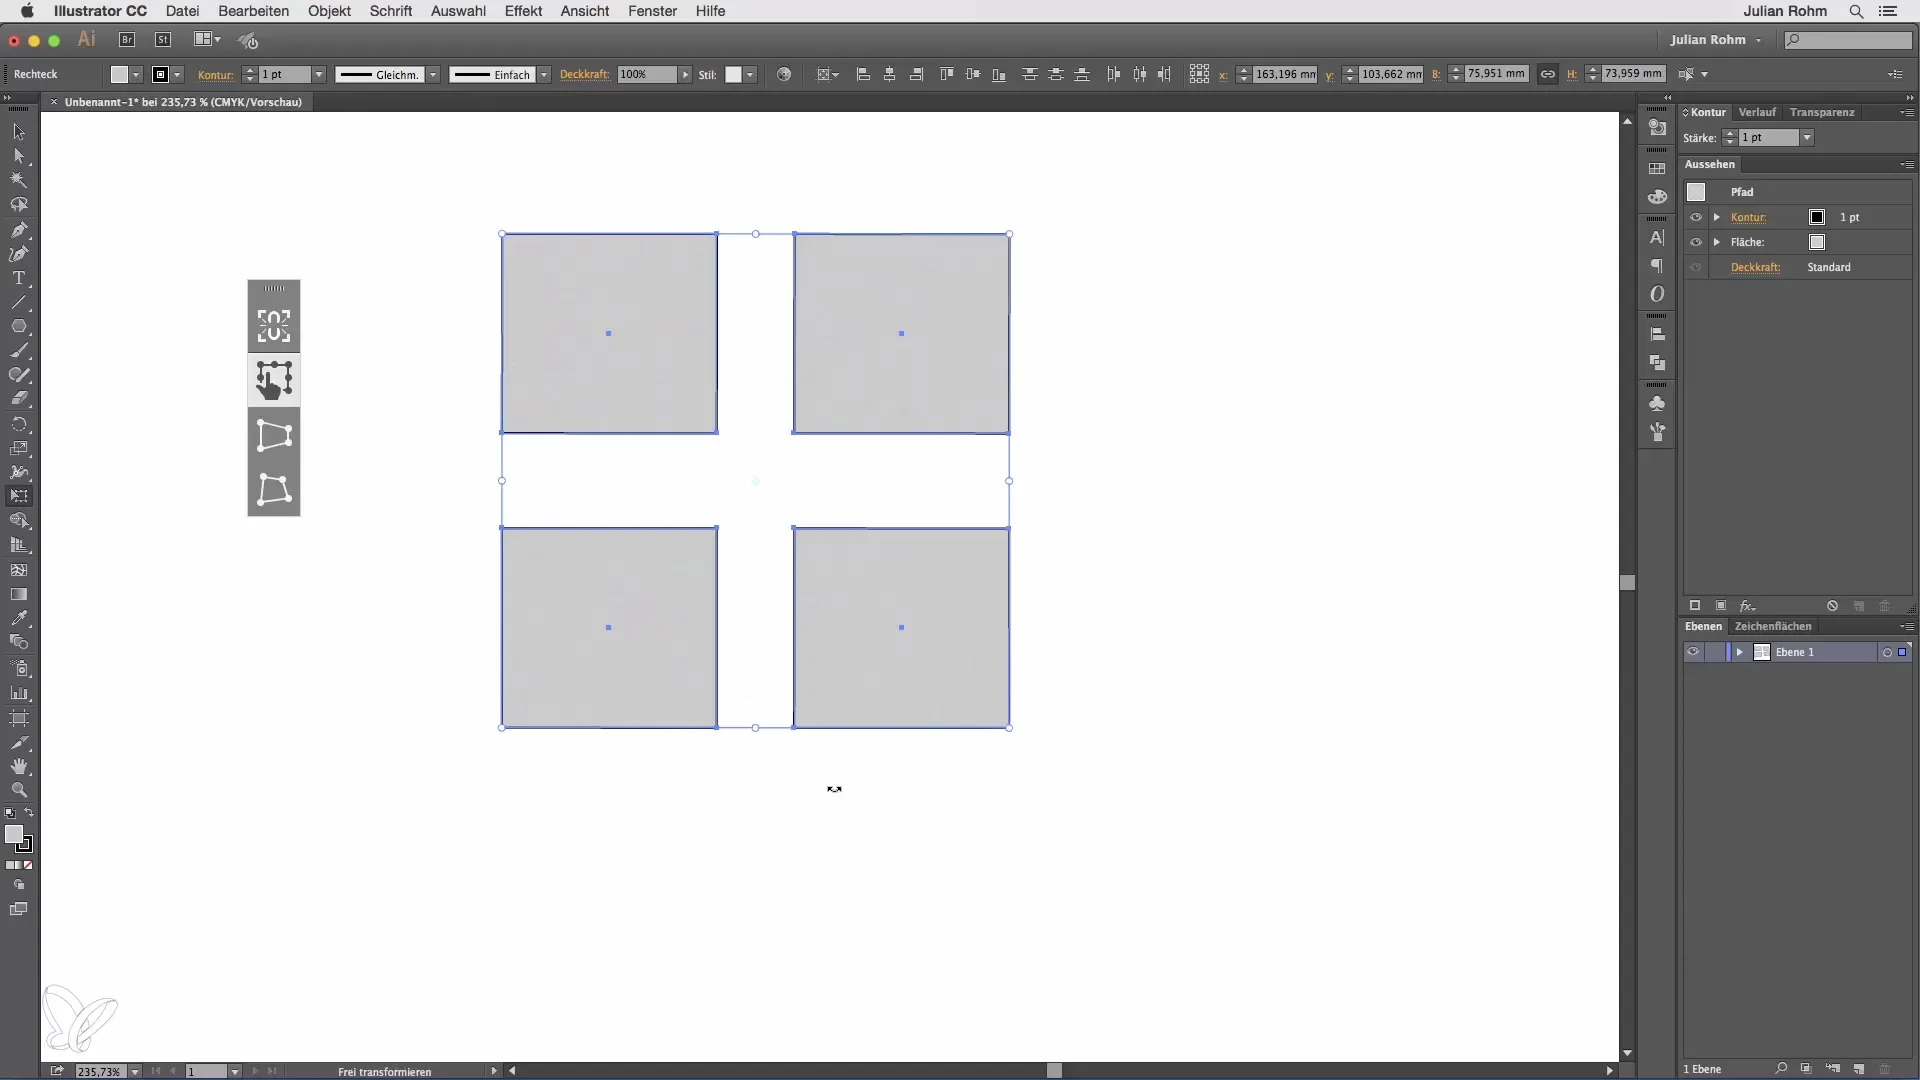This screenshot has height=1080, width=1920.
Task: Open the Color palette panel icon
Action: click(1657, 197)
